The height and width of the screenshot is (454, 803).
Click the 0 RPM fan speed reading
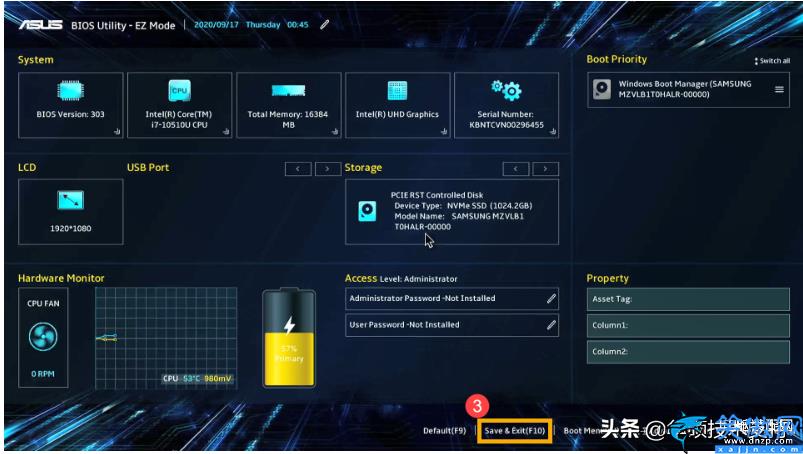pos(43,374)
